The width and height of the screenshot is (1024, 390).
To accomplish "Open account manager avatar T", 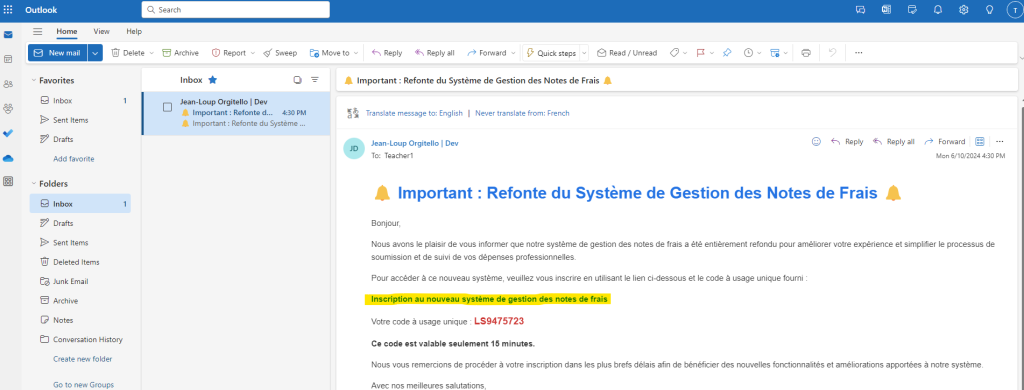I will point(1015,10).
